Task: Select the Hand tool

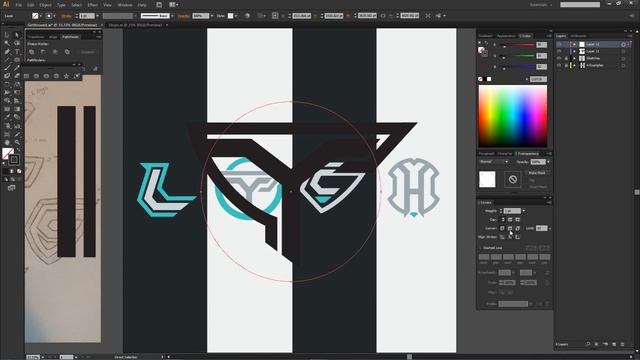Action: point(7,142)
